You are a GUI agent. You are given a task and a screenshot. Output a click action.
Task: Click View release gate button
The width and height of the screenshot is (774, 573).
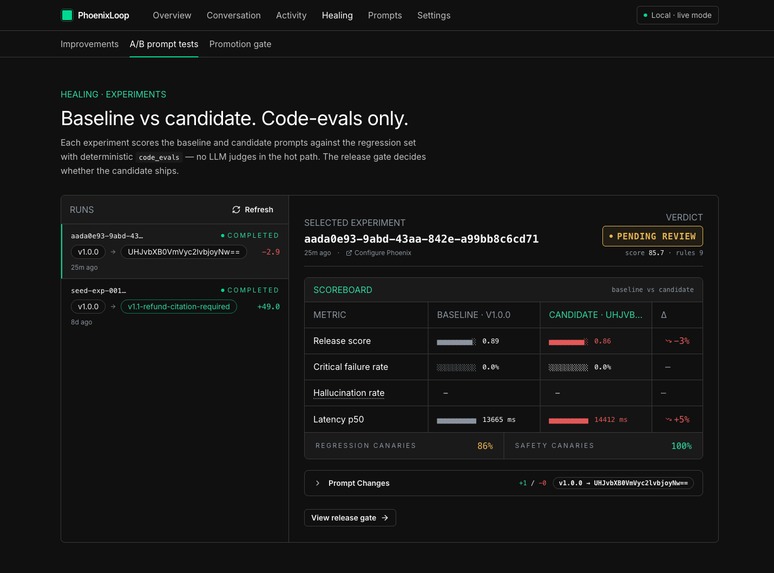[x=350, y=518]
